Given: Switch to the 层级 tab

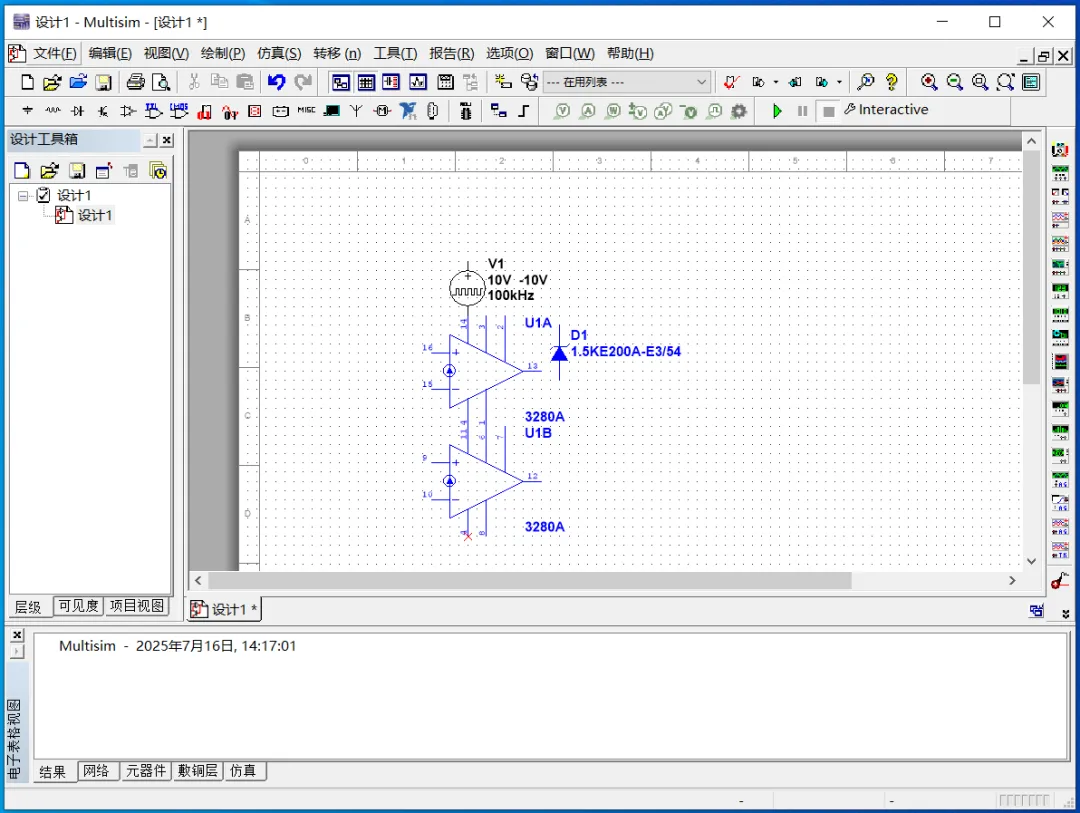Looking at the screenshot, I should tap(28, 606).
